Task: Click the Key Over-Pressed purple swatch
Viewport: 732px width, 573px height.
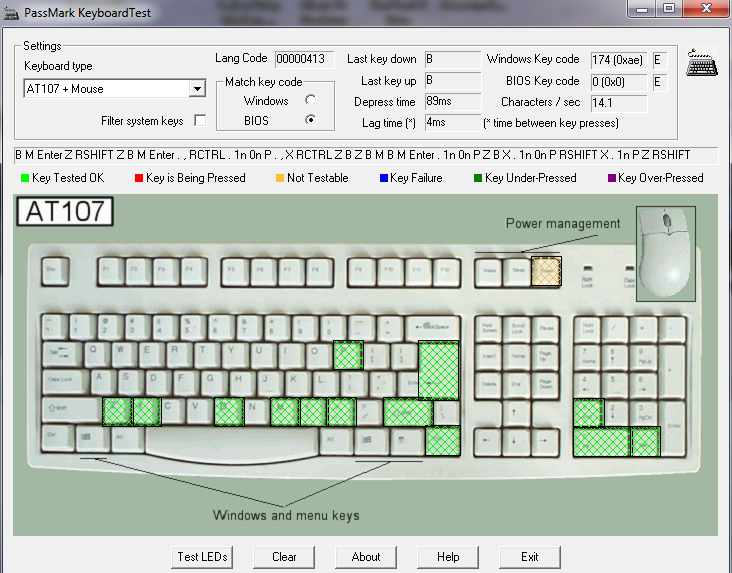Action: pyautogui.click(x=612, y=178)
